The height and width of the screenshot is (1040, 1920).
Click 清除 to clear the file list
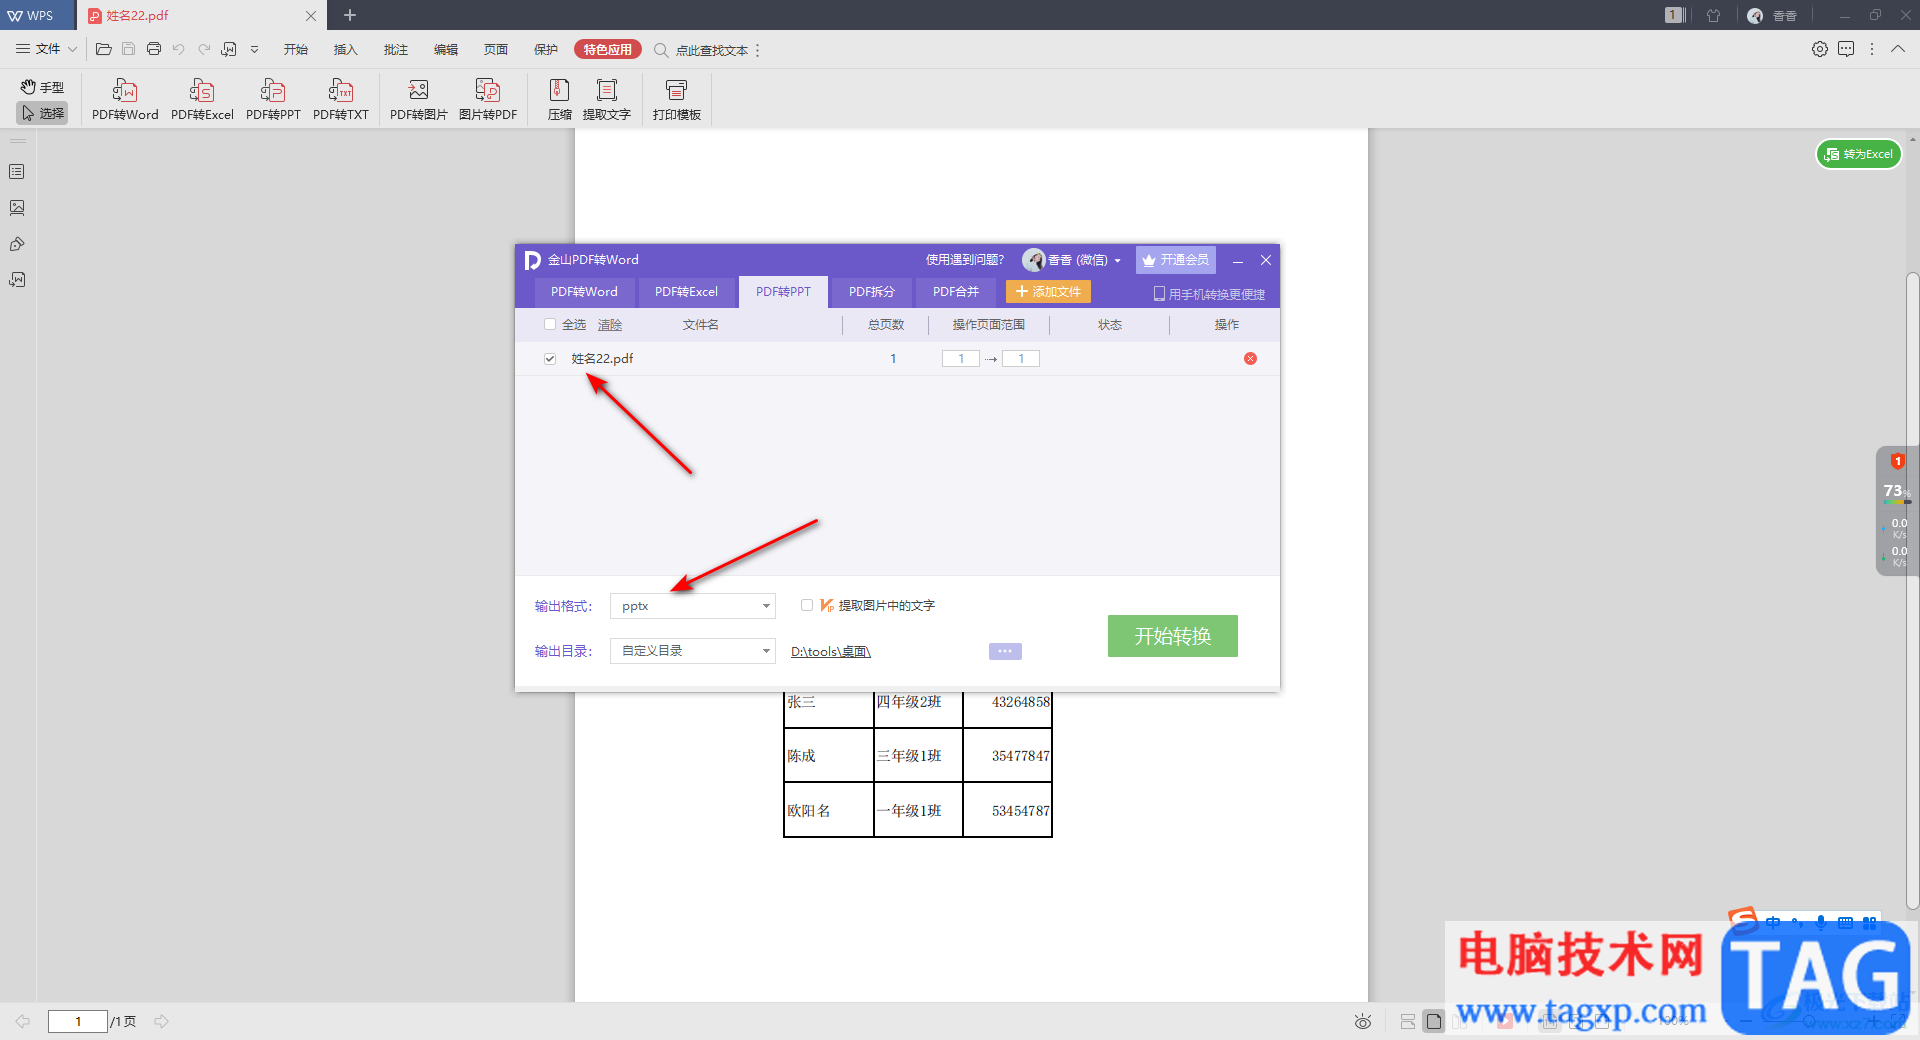(x=610, y=325)
